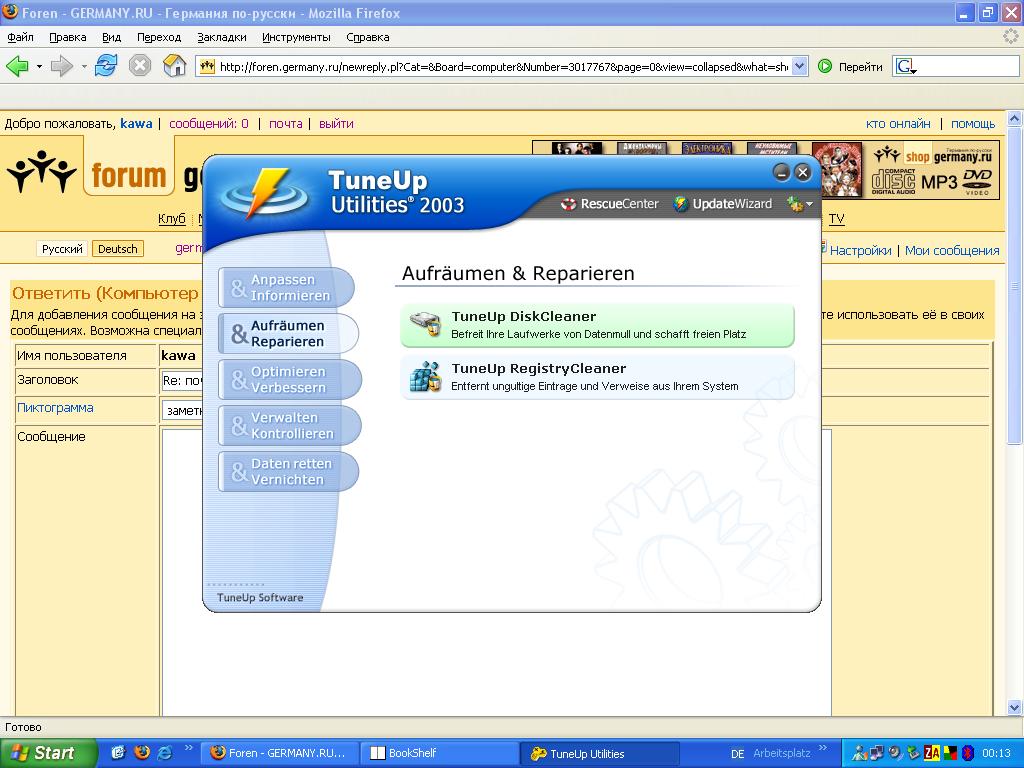The height and width of the screenshot is (768, 1024).
Task: Select the Verwalten & Kontrollieren category
Action: coord(289,425)
